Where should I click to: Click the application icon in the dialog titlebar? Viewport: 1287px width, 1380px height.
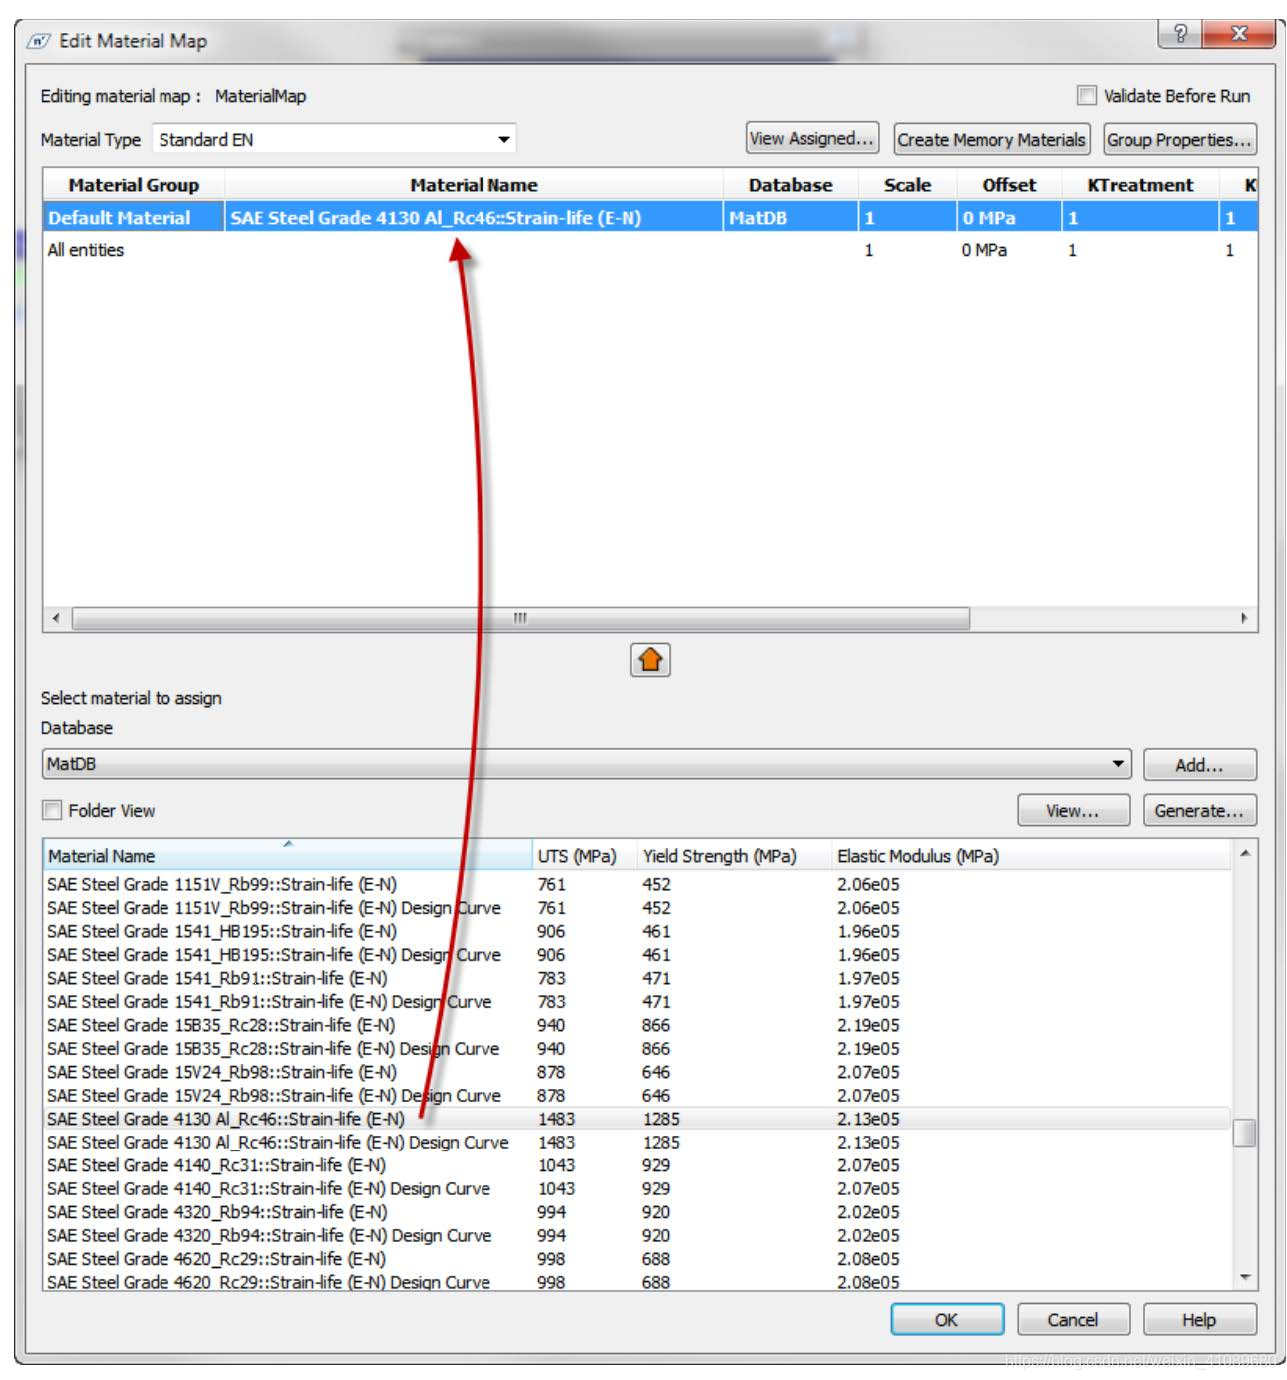point(38,41)
